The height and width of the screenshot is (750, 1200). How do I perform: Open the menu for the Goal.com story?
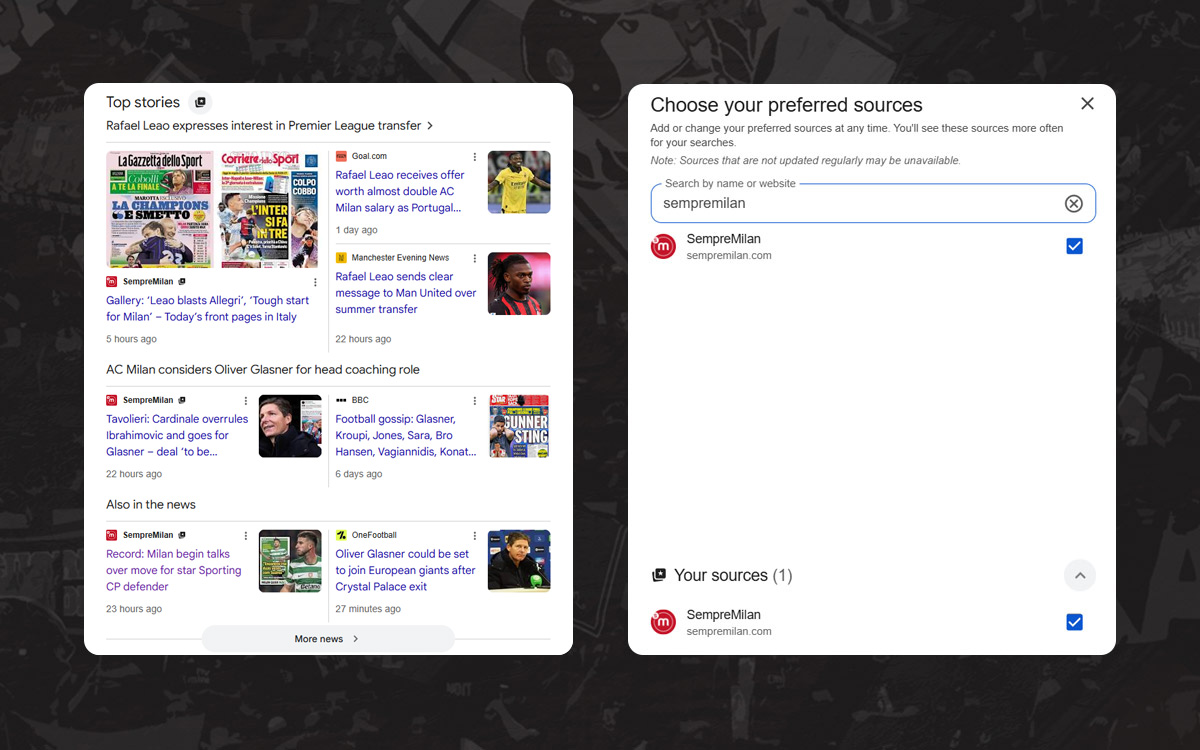(474, 157)
